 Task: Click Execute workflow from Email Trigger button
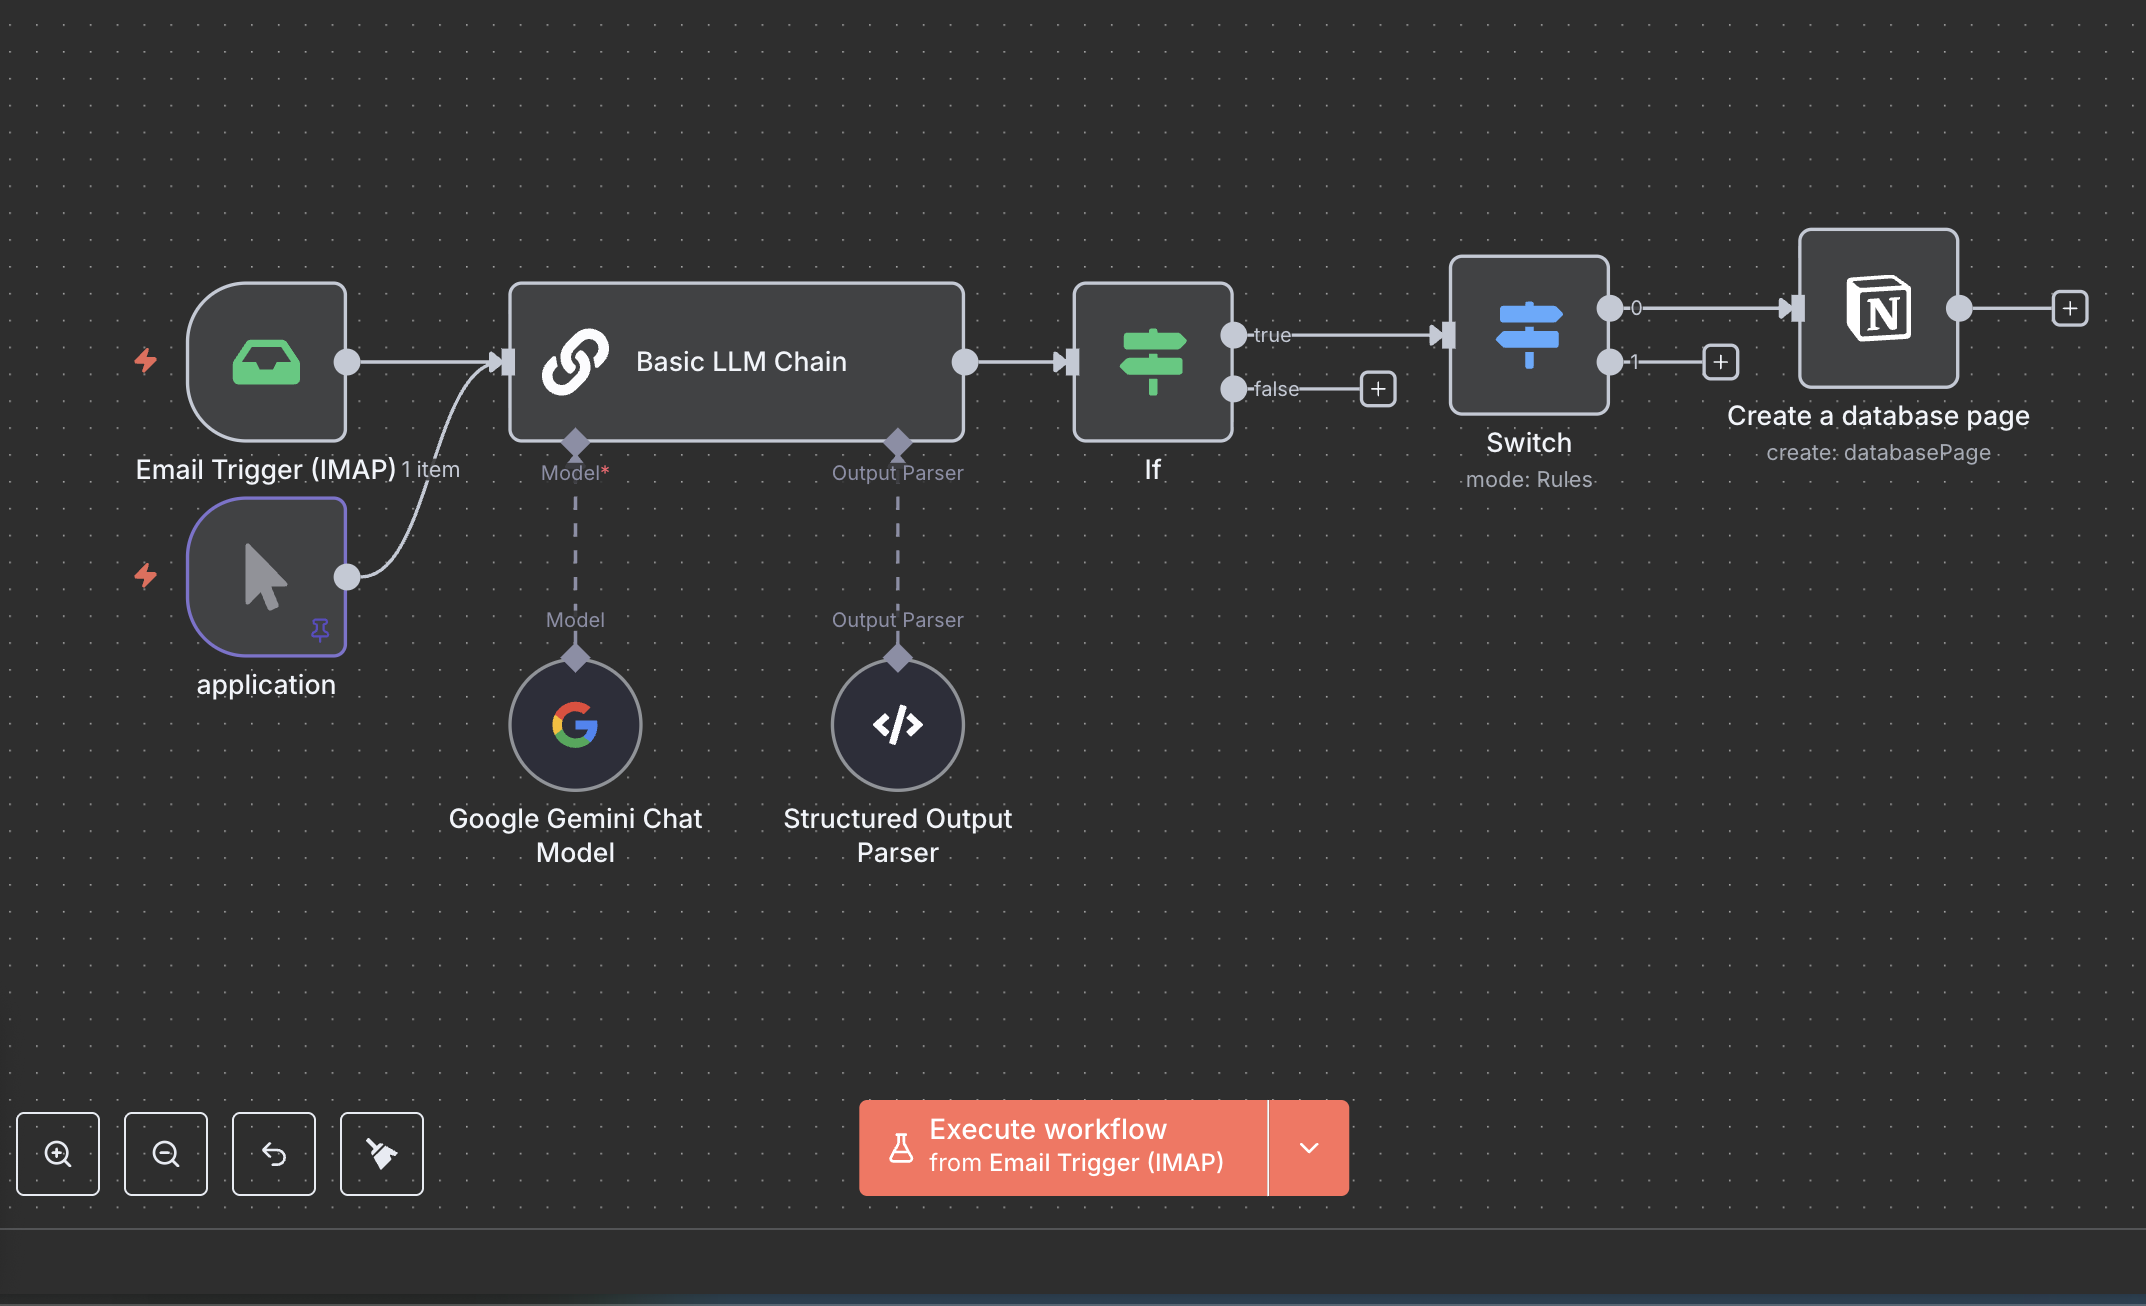tap(1063, 1148)
